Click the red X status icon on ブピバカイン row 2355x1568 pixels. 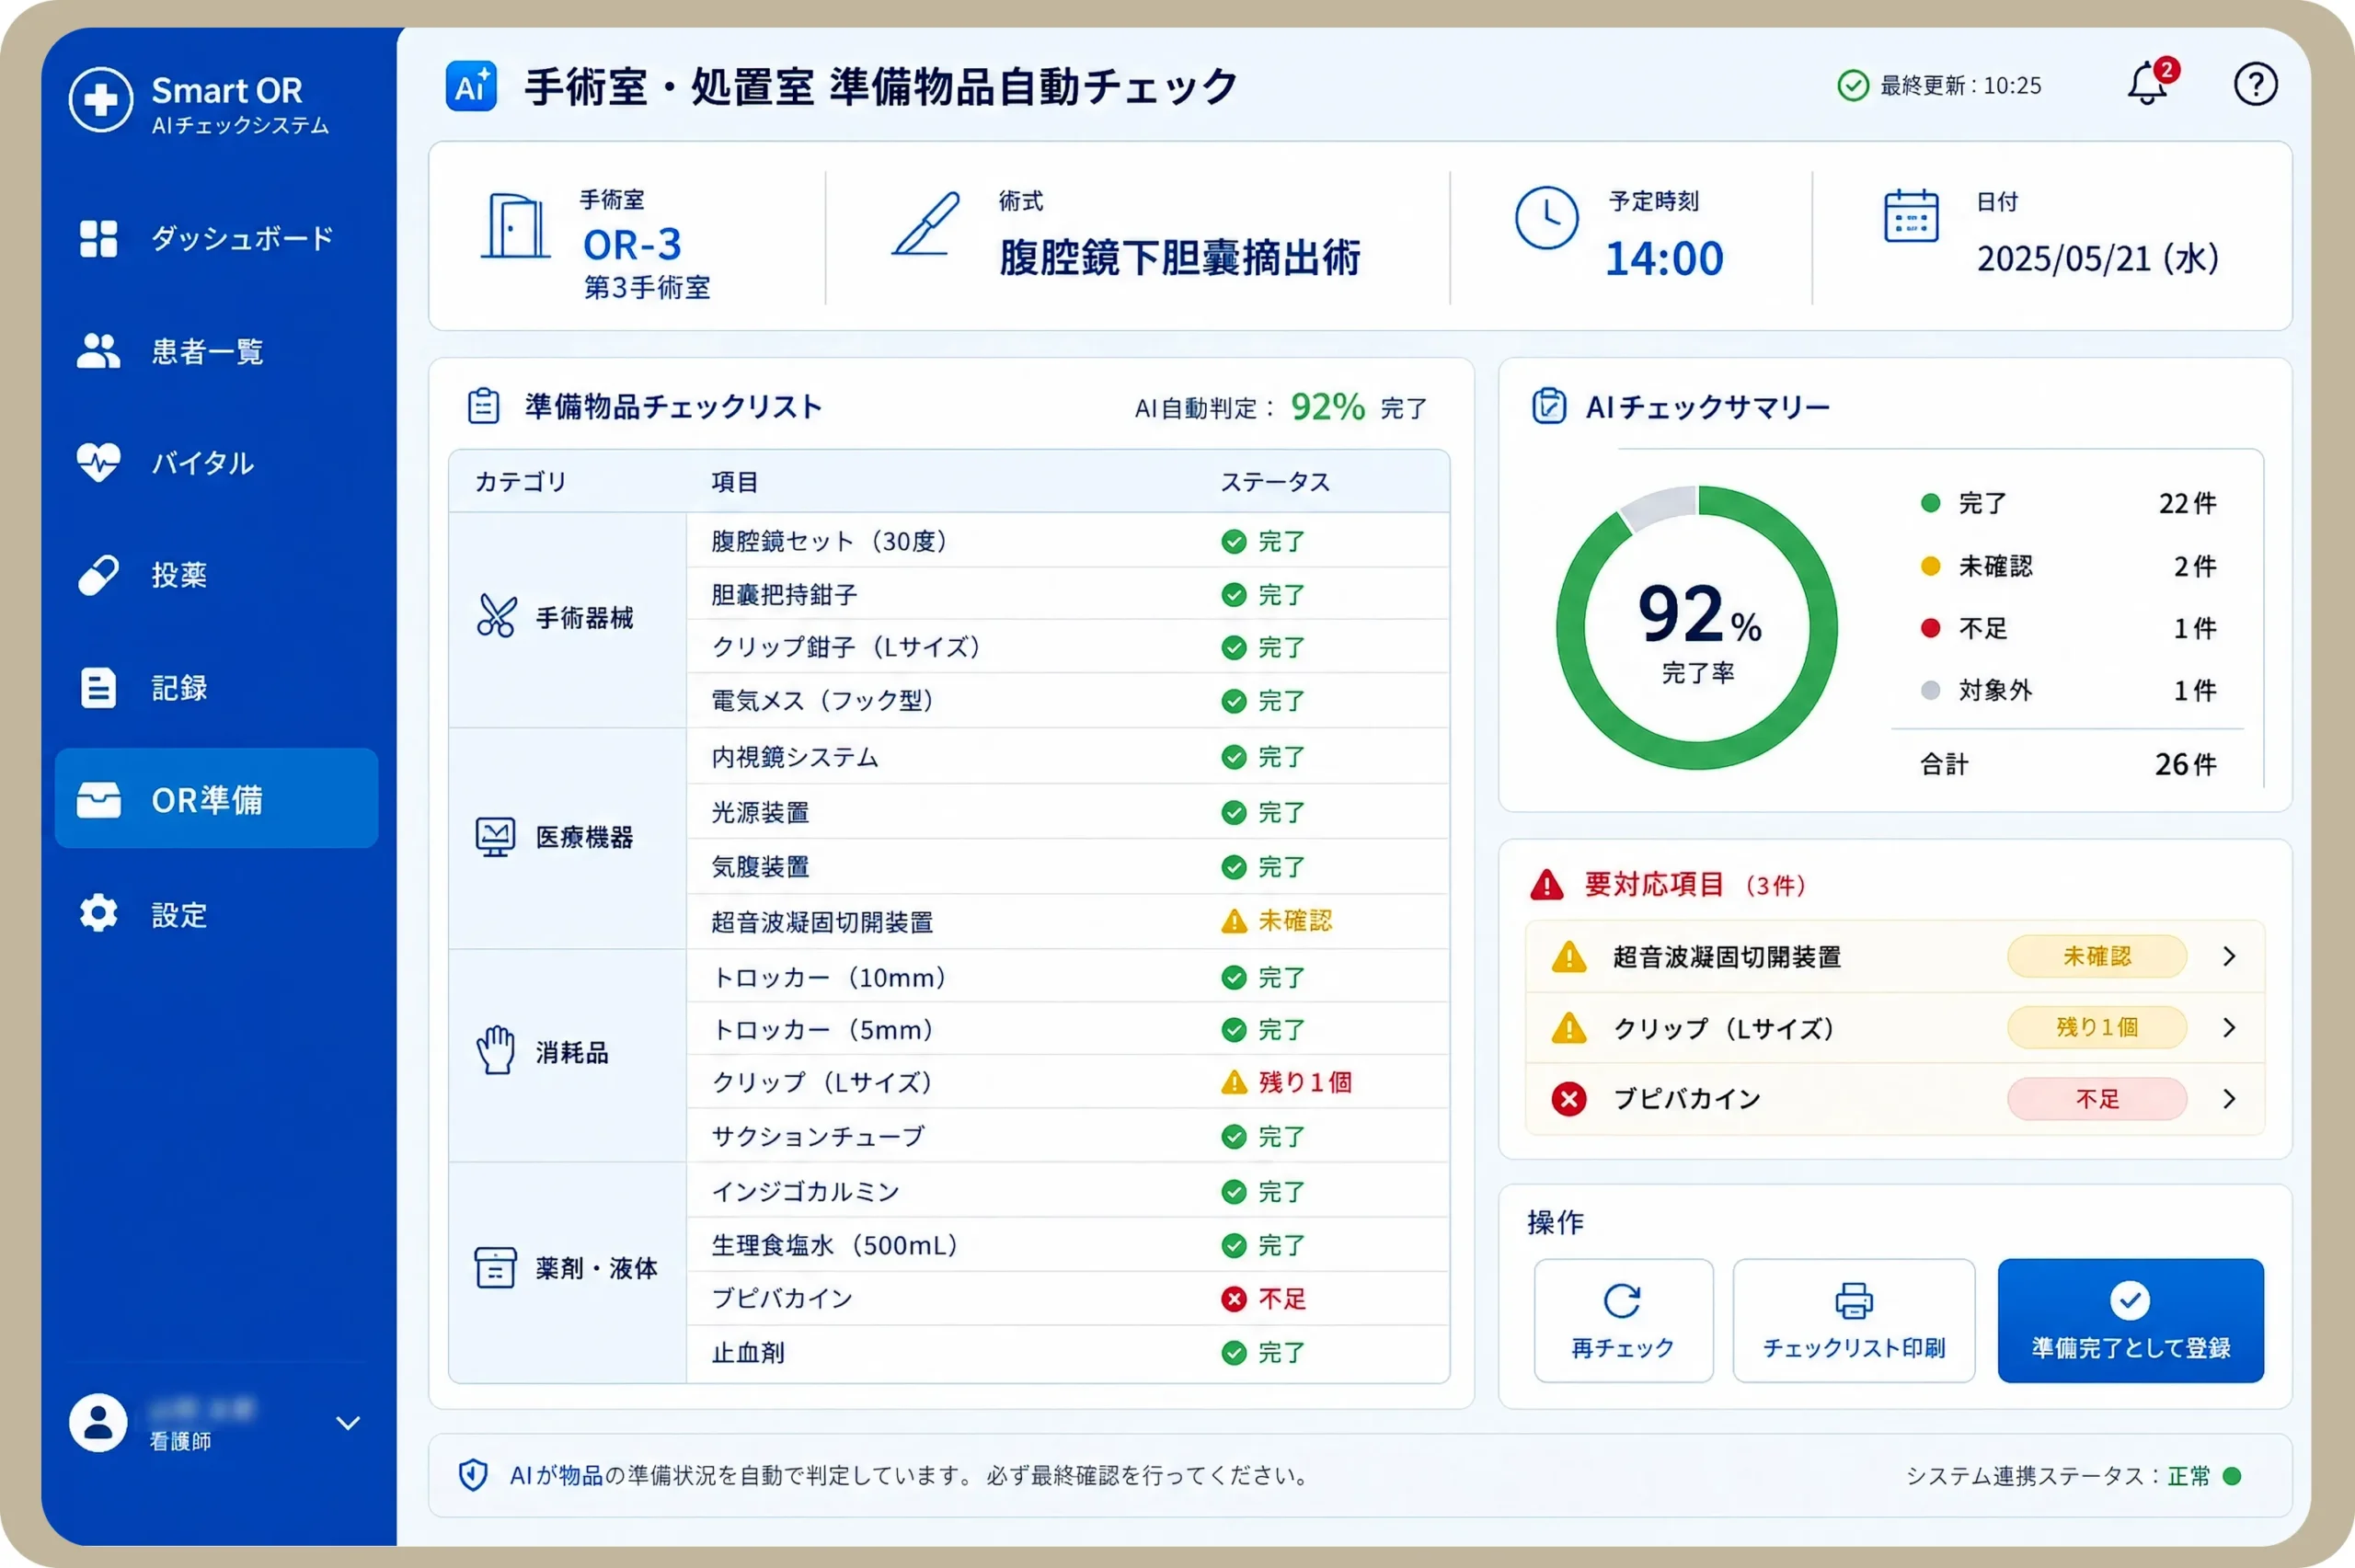(1234, 1299)
